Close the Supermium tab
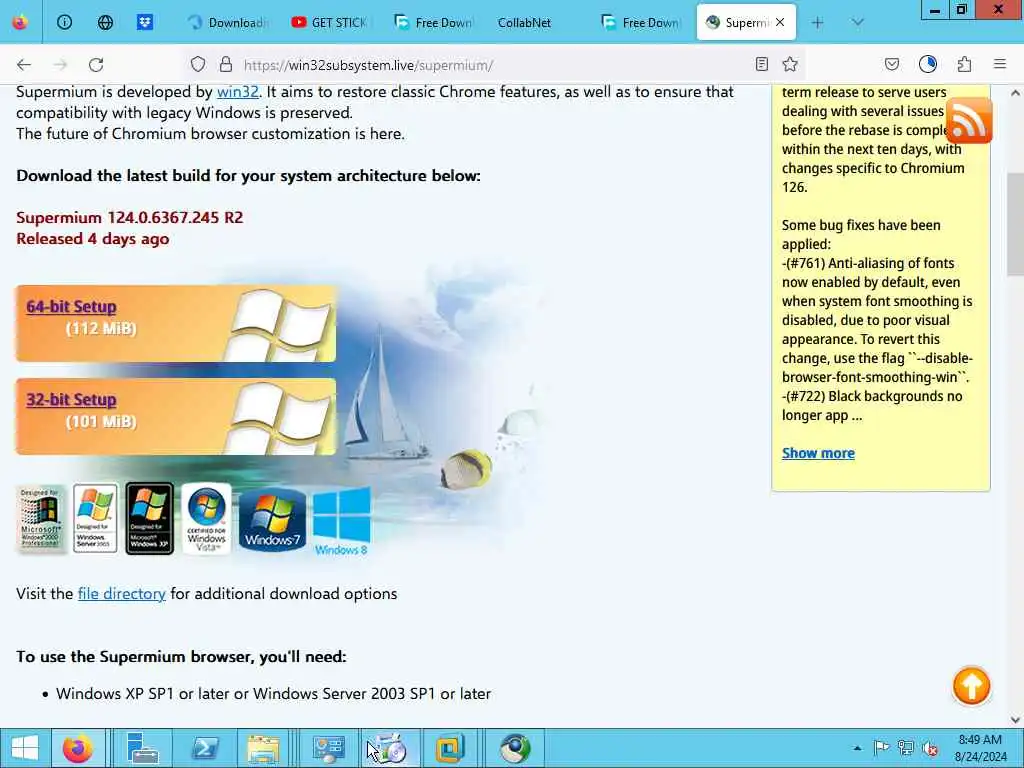1024x768 pixels. [780, 22]
